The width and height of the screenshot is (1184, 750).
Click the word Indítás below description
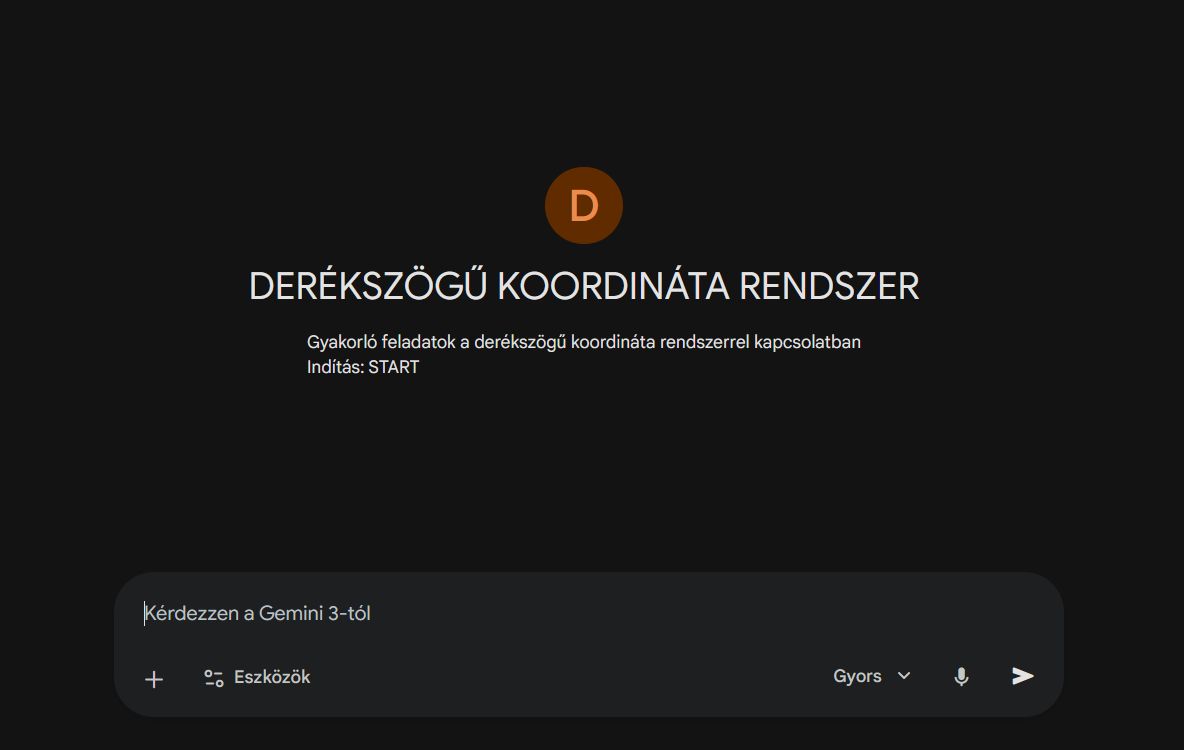(x=335, y=367)
